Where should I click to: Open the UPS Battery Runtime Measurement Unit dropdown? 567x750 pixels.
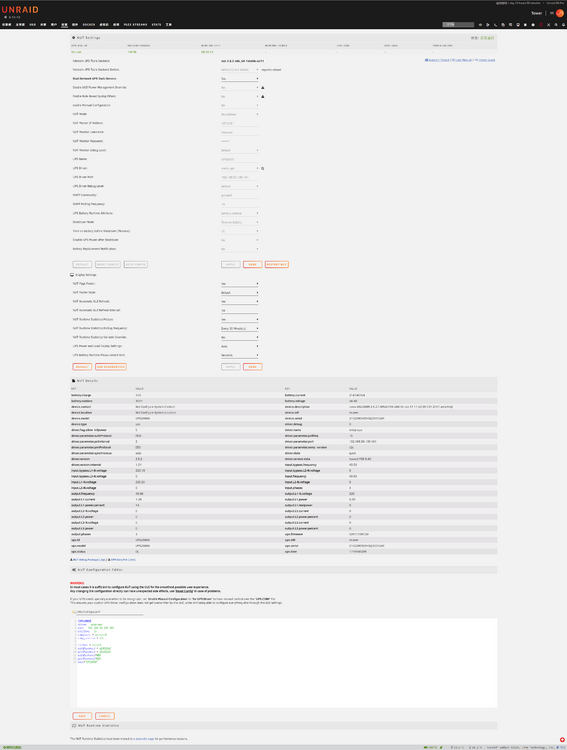240,355
